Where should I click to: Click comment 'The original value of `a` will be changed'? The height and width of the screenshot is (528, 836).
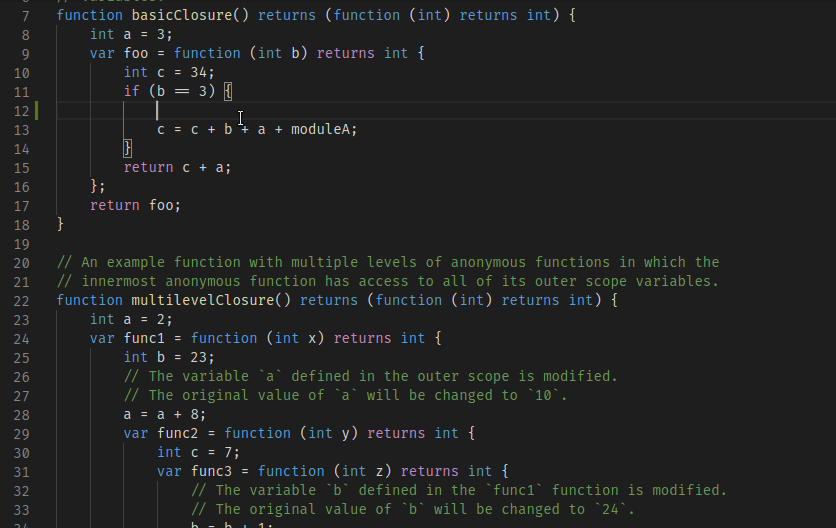click(x=345, y=395)
